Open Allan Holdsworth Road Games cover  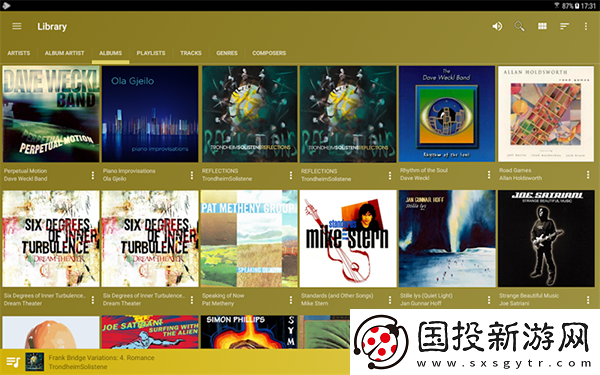tap(546, 114)
